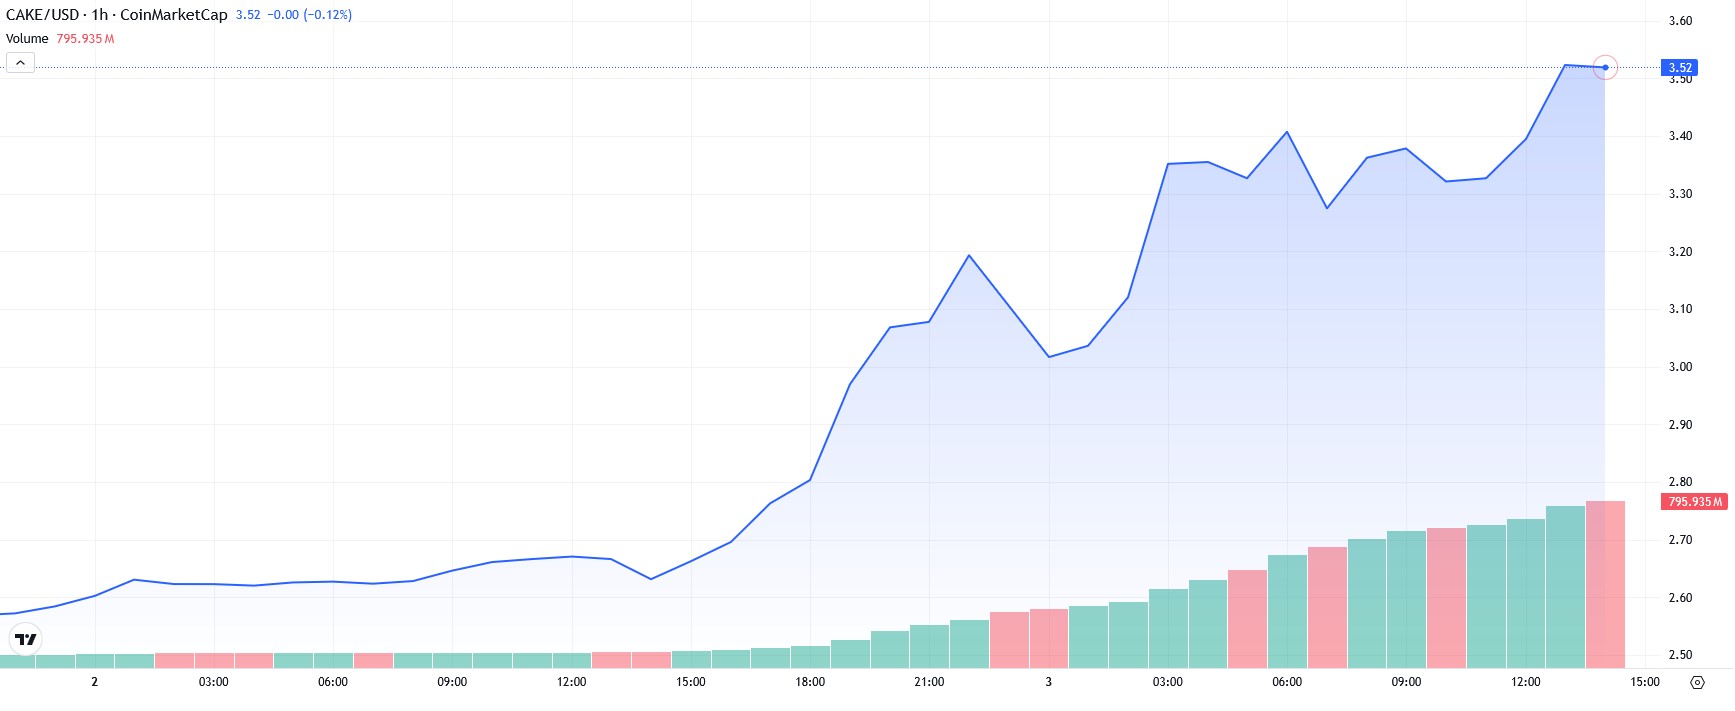Image resolution: width=1735 pixels, height=711 pixels.
Task: Click the TradingView logo icon
Action: (25, 639)
